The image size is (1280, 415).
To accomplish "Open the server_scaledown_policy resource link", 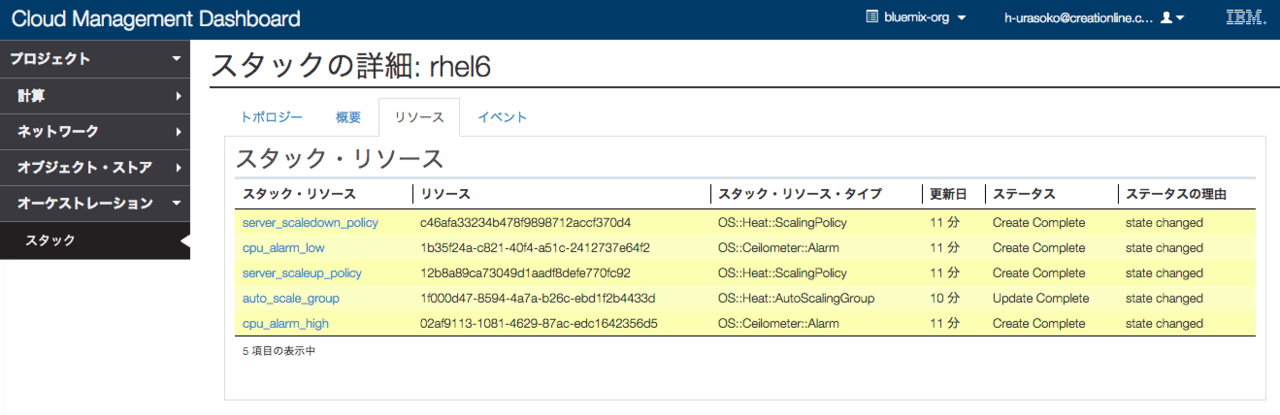I will click(310, 222).
